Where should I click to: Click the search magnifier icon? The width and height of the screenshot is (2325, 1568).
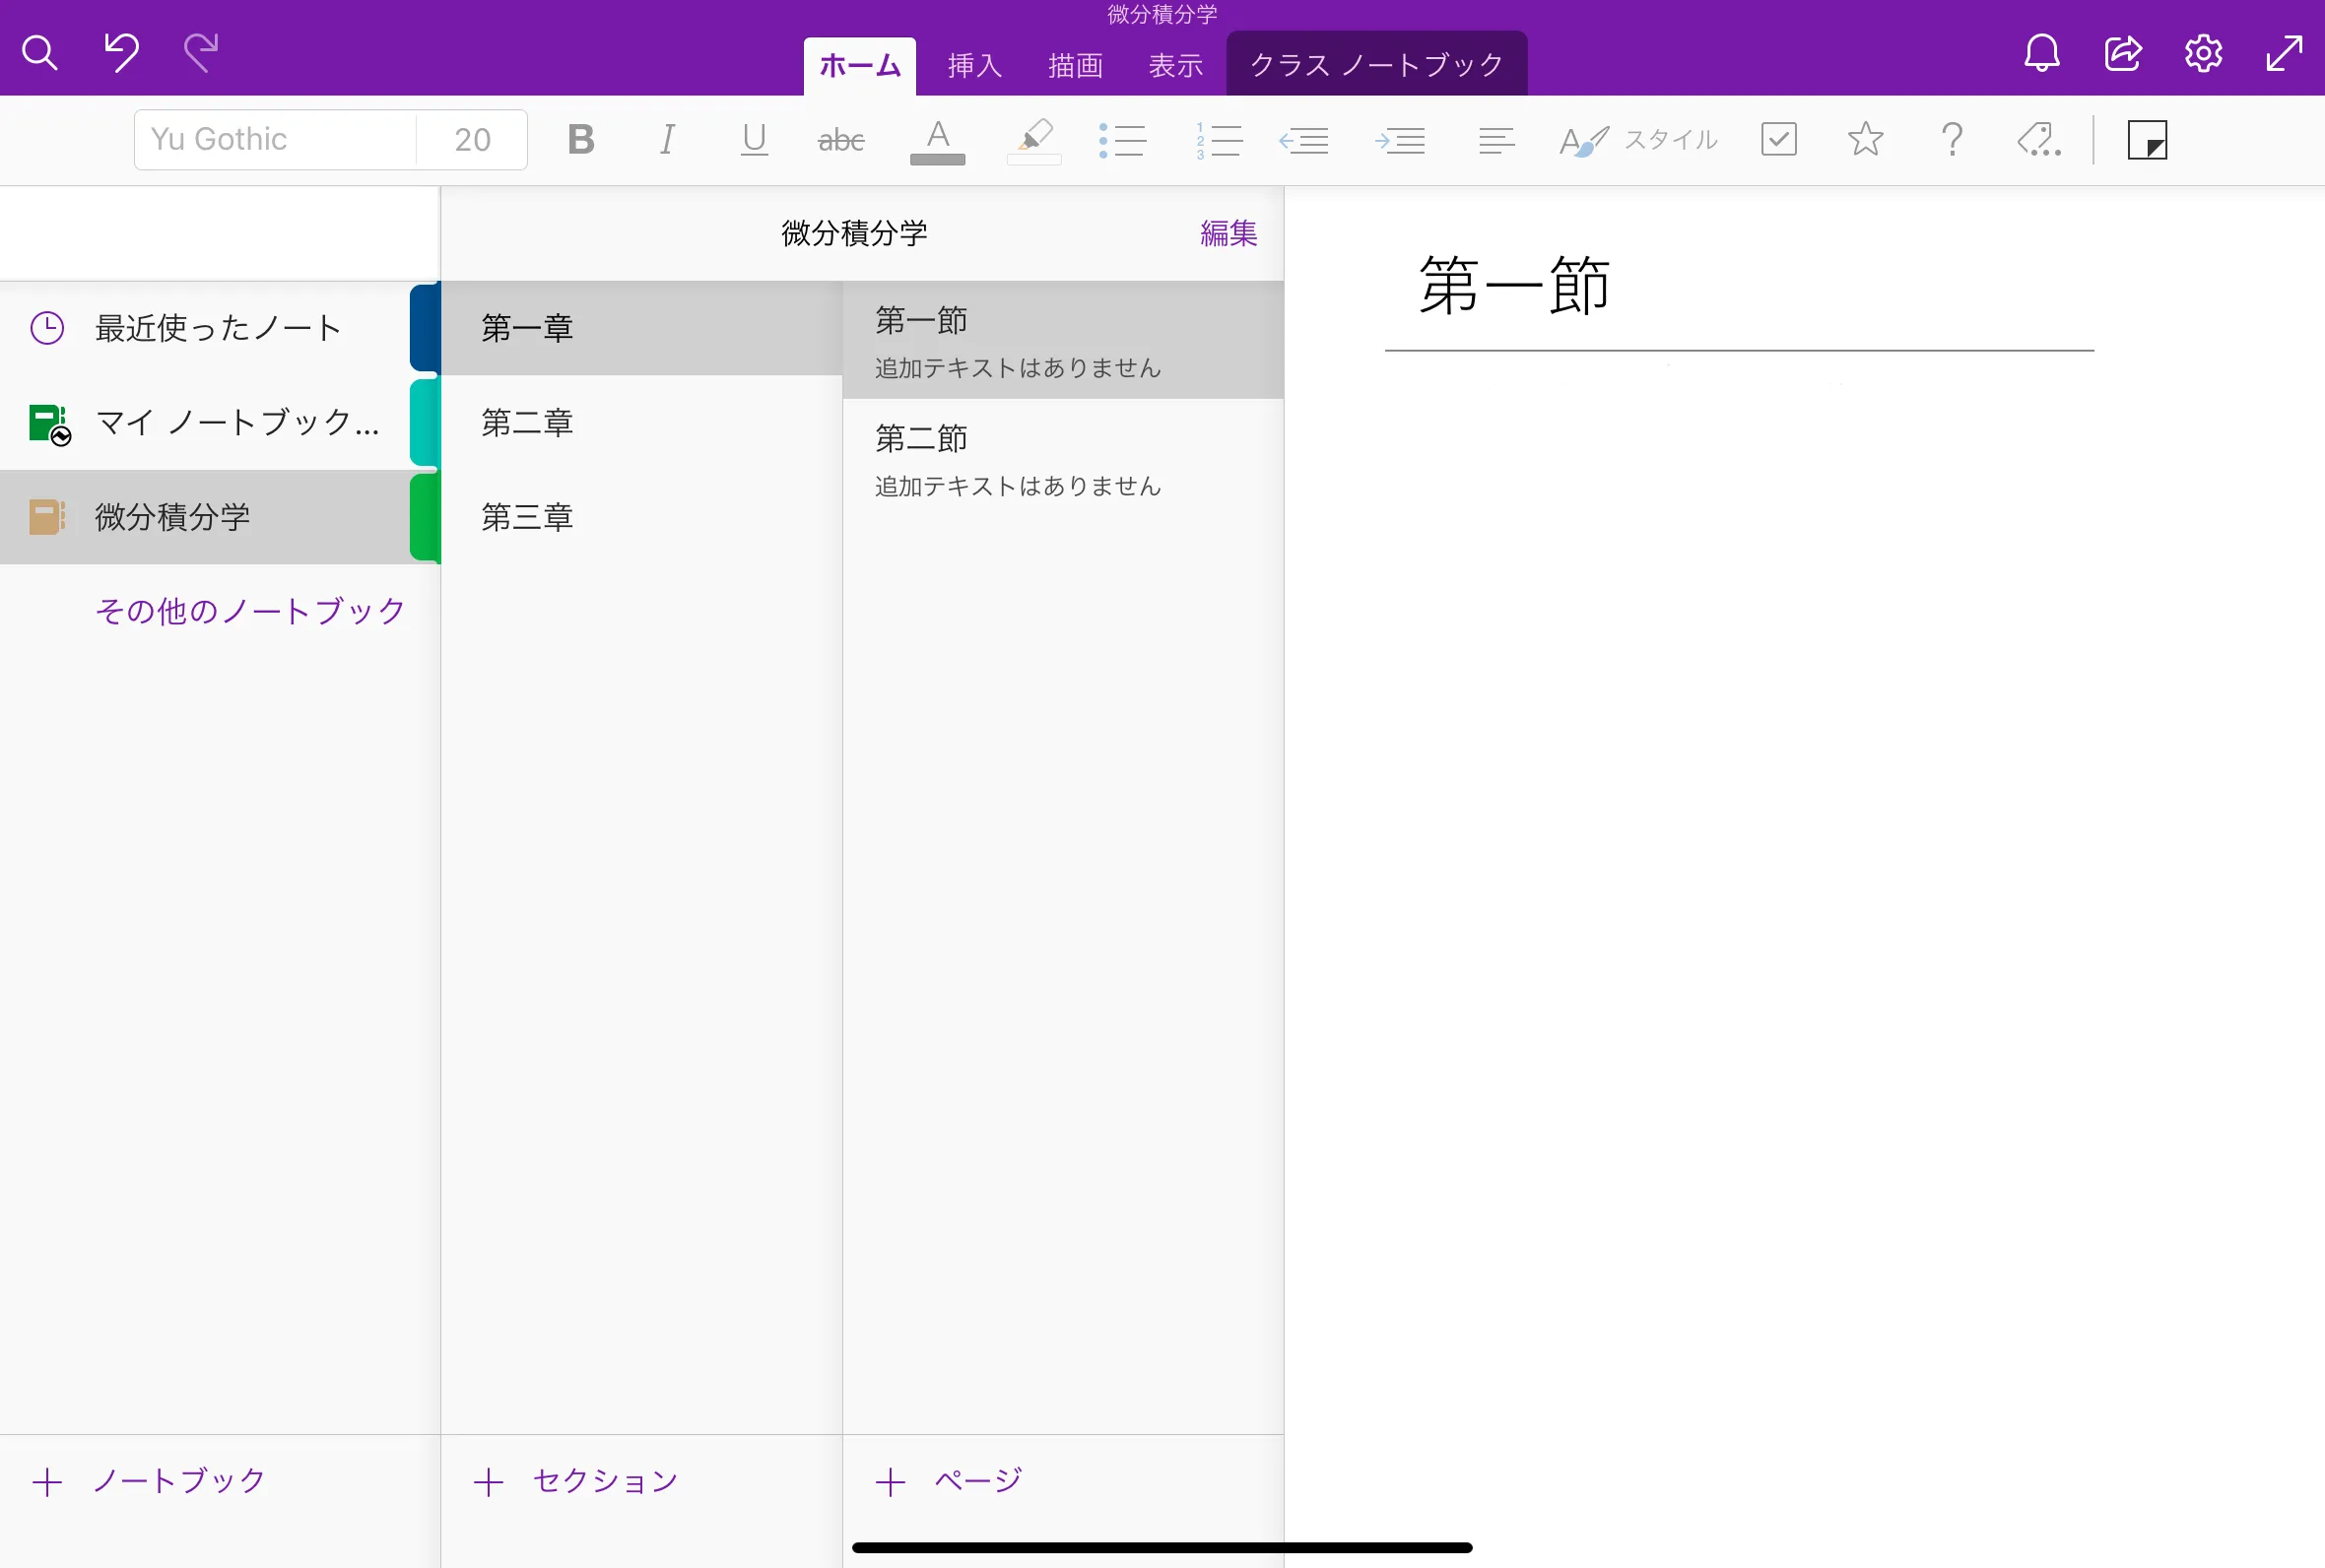(40, 53)
